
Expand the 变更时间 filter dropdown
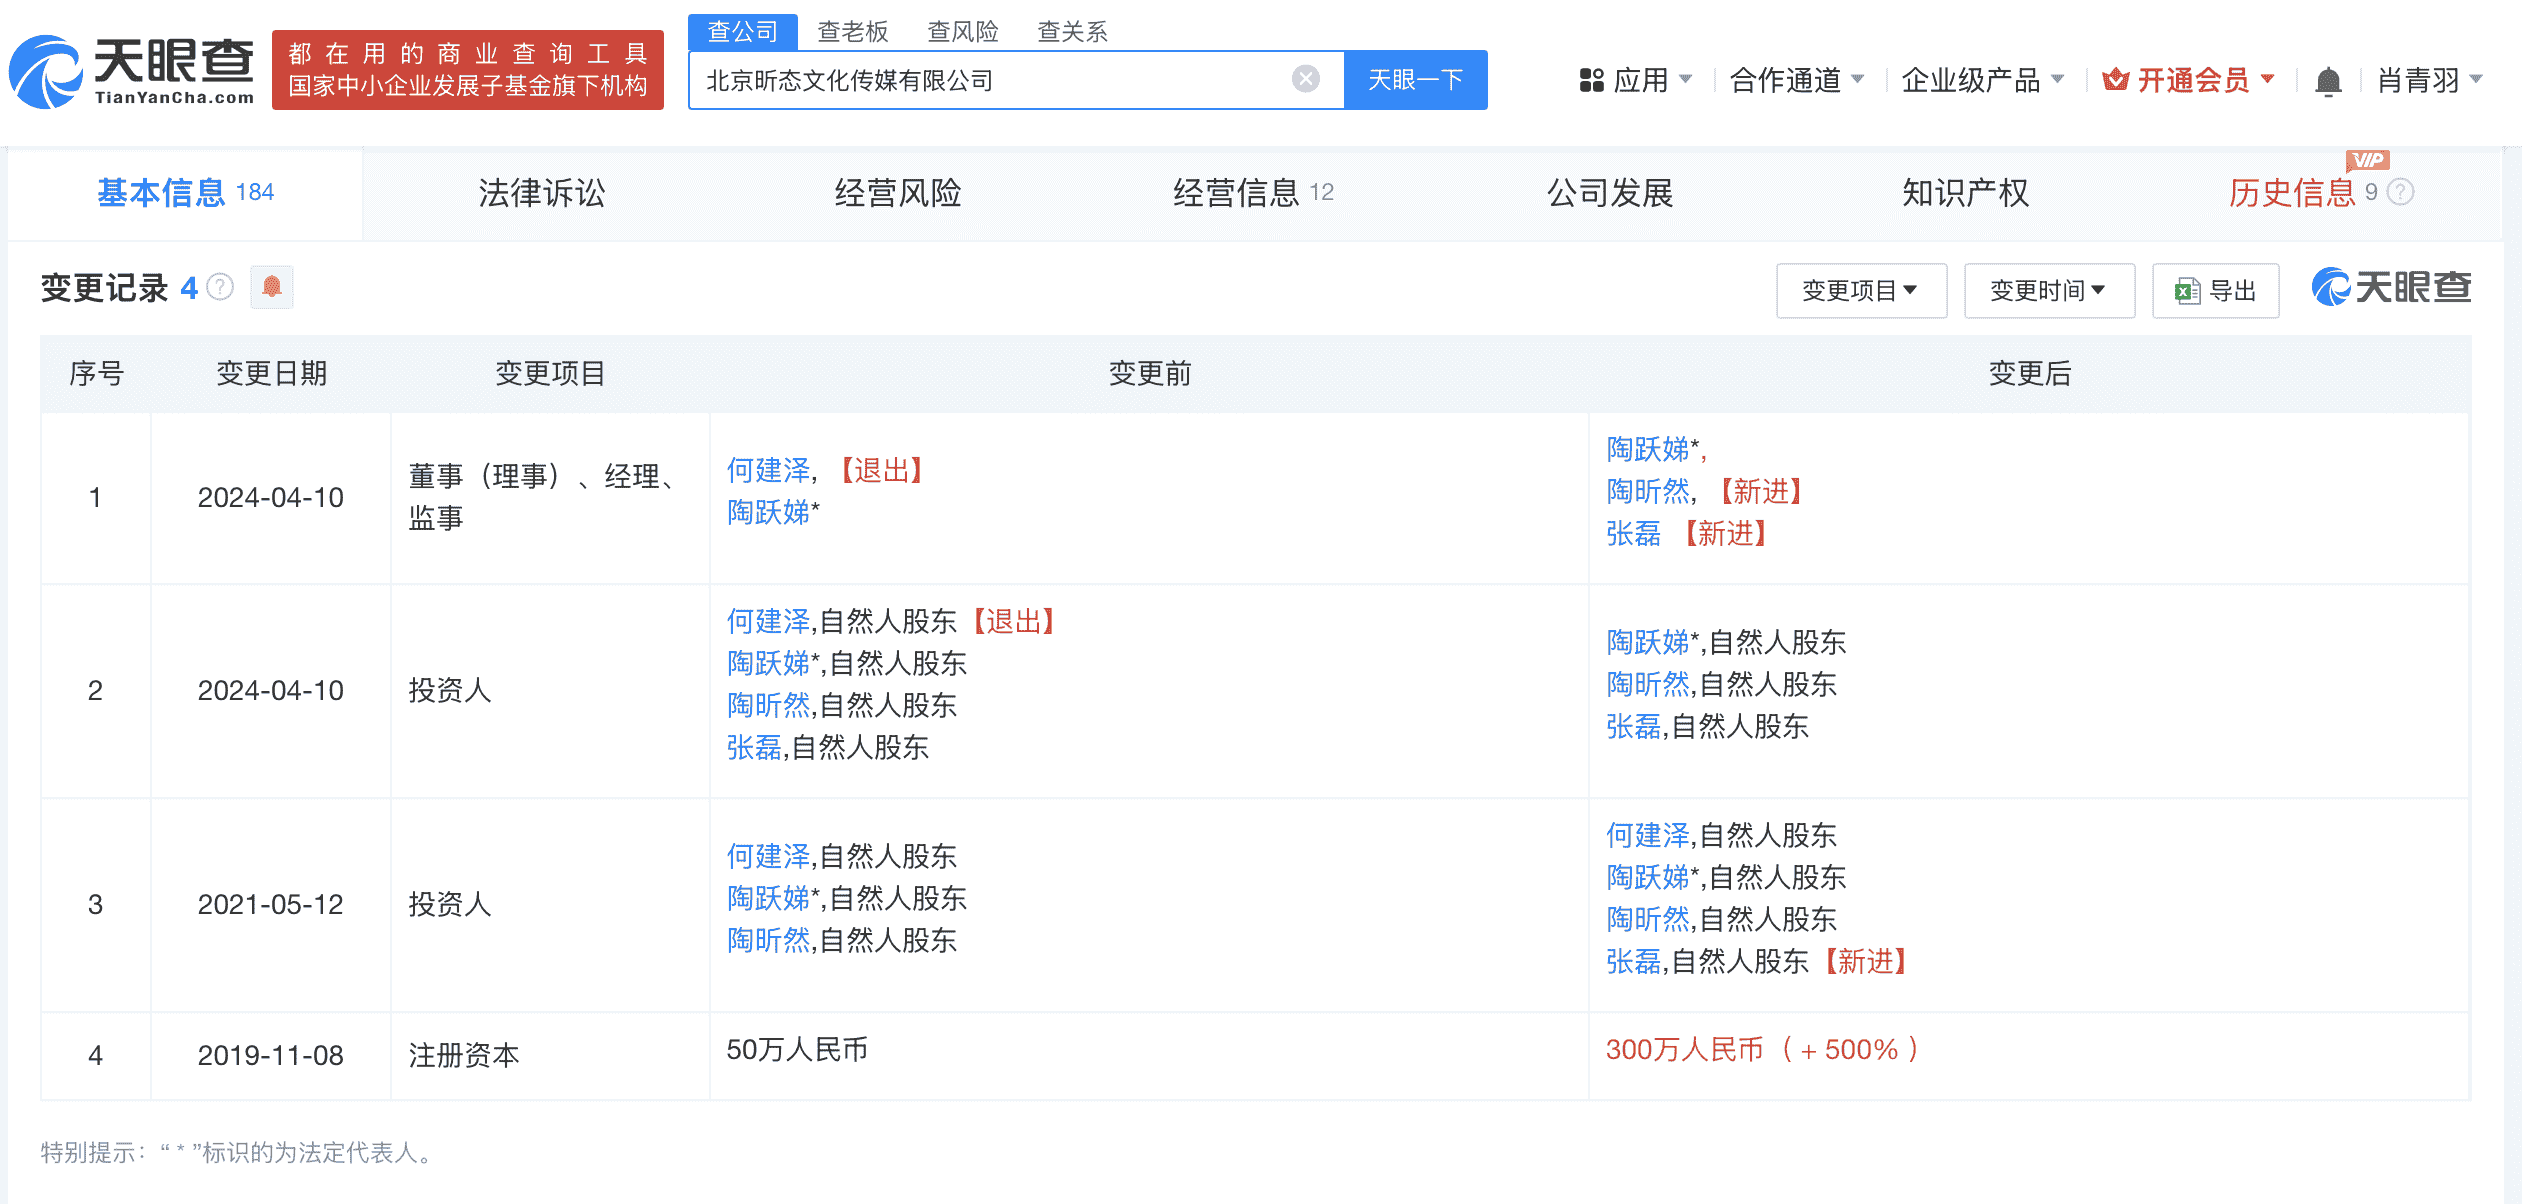pos(2048,291)
